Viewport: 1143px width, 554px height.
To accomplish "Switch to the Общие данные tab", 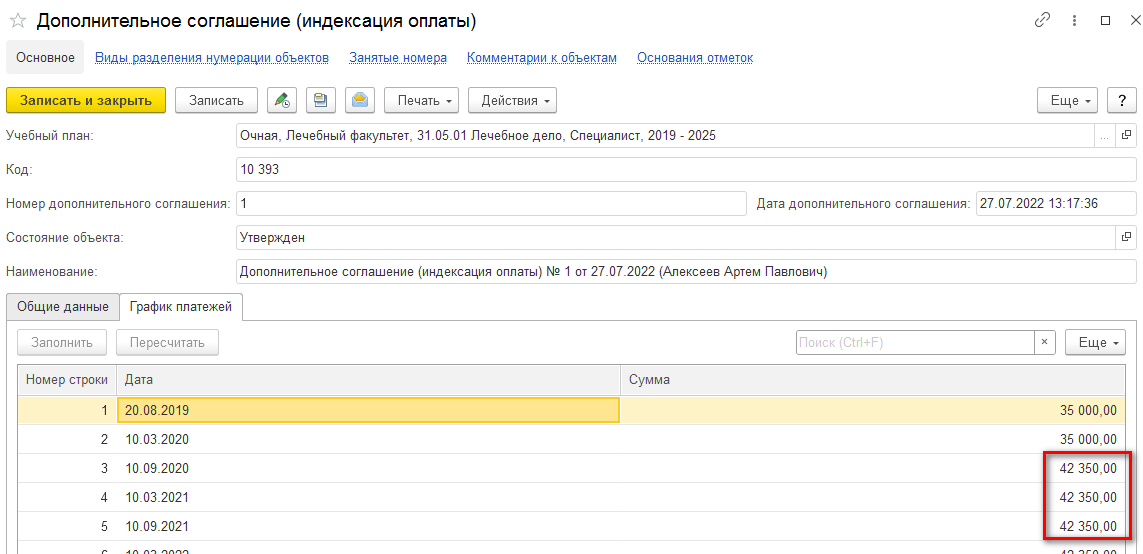I will [63, 307].
